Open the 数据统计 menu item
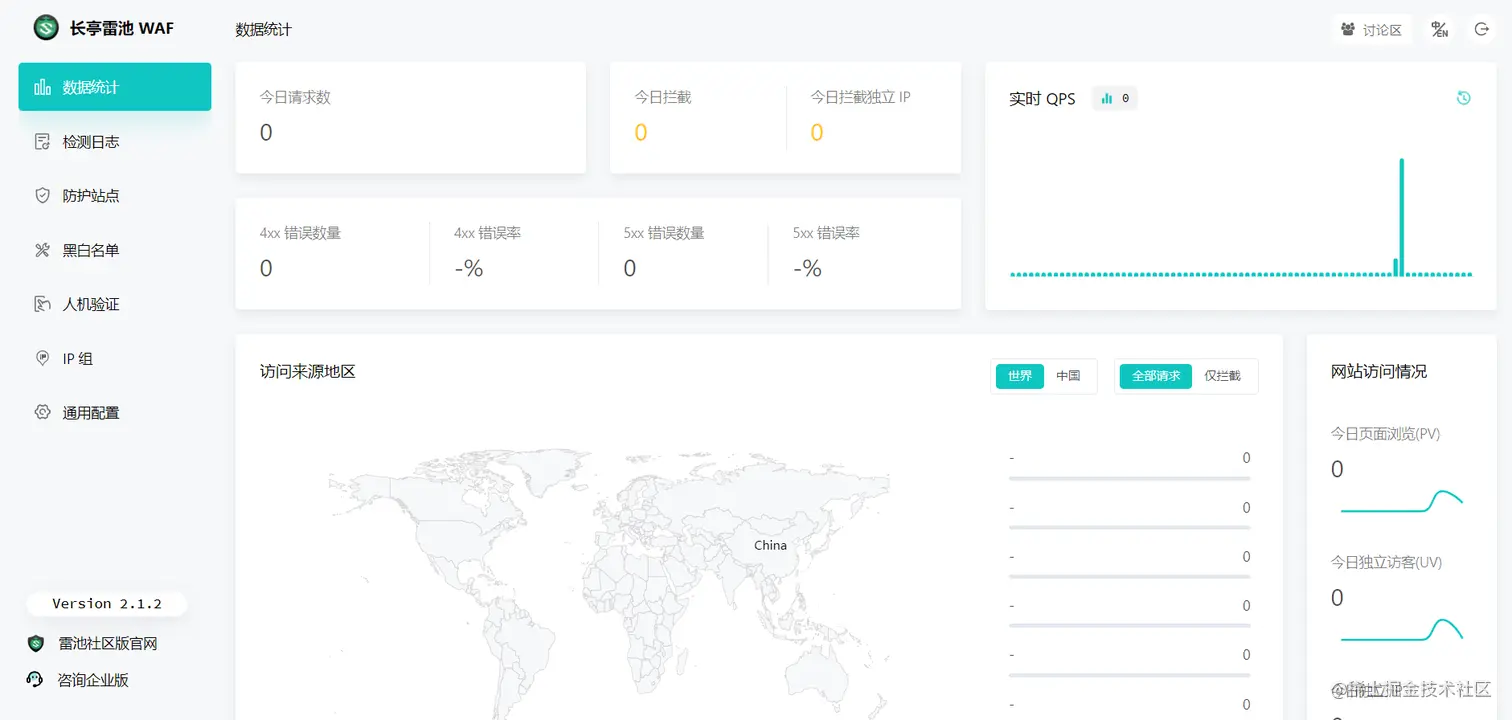Viewport: 1512px width, 720px height. coord(115,87)
